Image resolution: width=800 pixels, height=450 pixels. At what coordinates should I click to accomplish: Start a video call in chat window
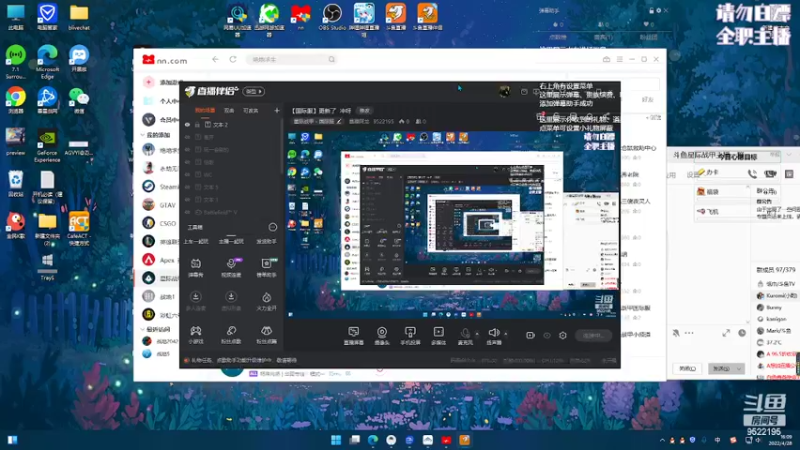click(x=770, y=173)
